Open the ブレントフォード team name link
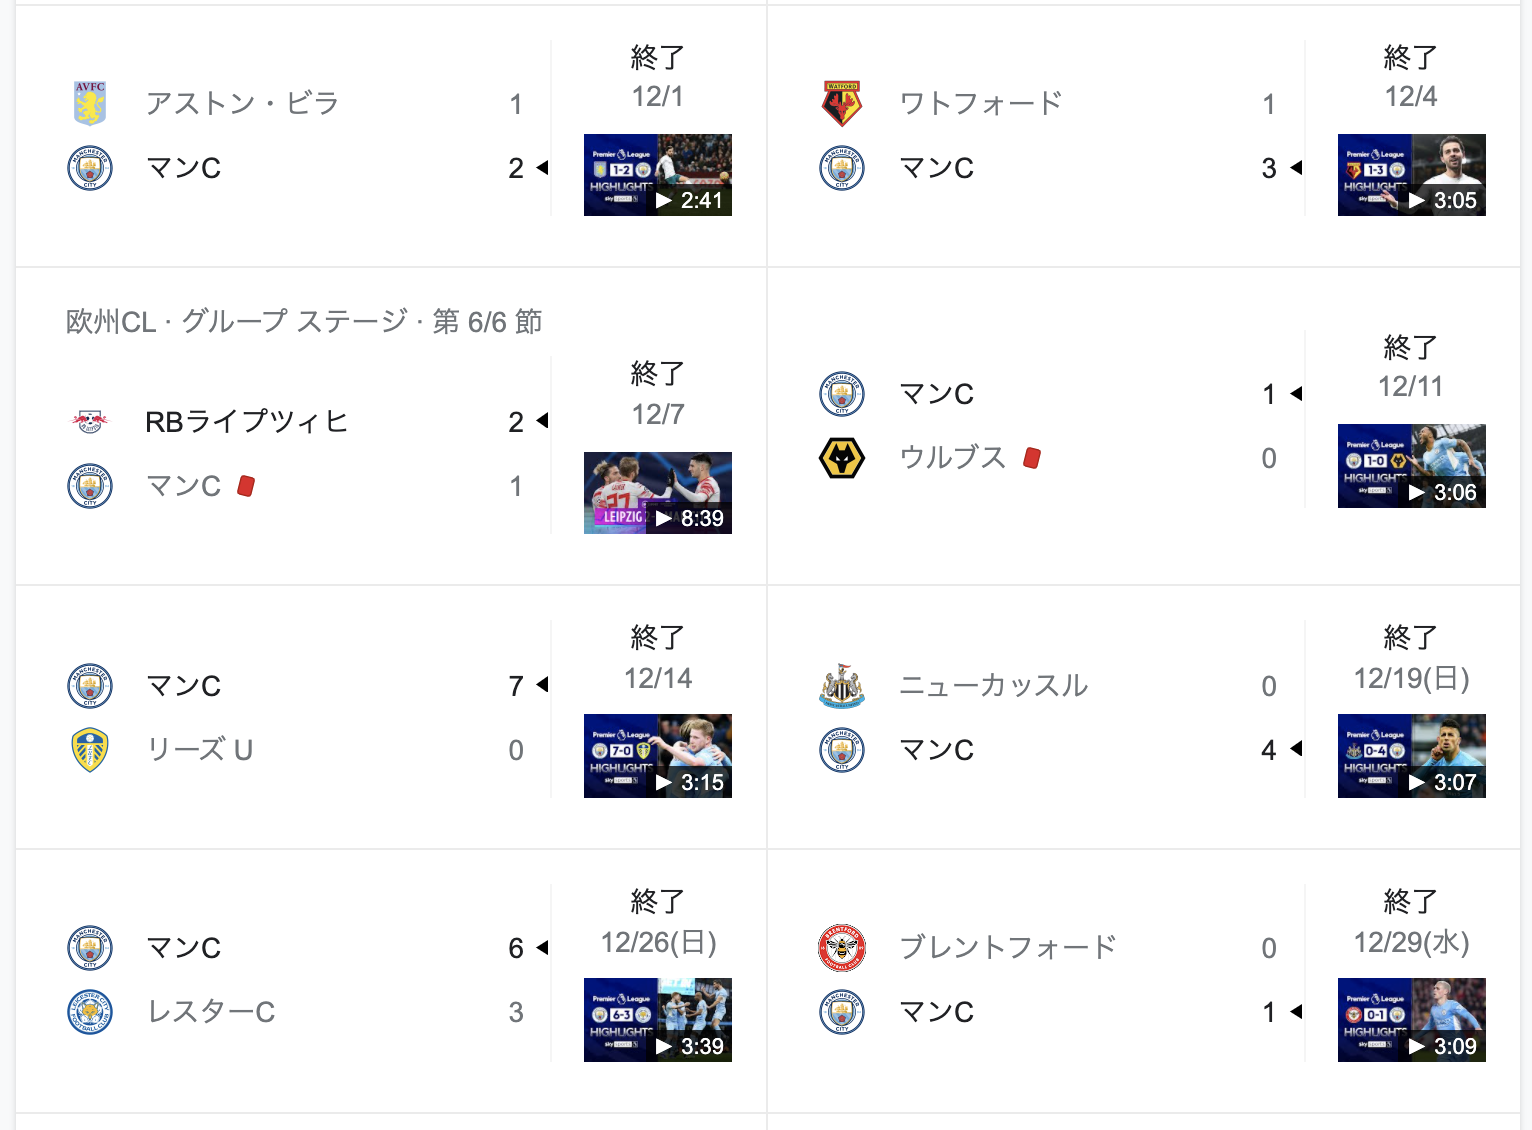This screenshot has width=1532, height=1130. click(1007, 948)
